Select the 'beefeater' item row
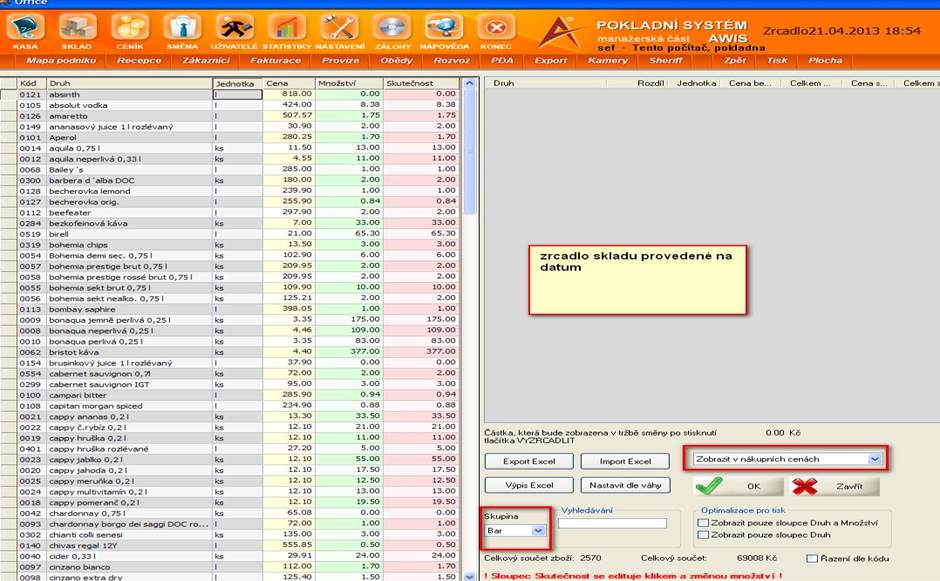 [x=230, y=213]
